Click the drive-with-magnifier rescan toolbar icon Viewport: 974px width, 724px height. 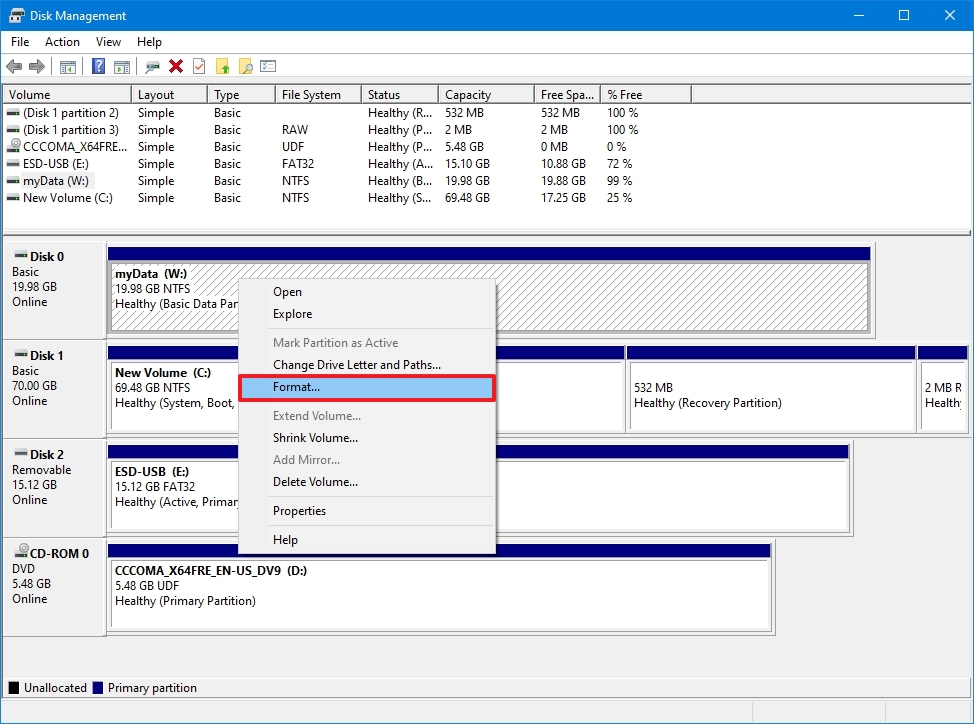tap(150, 66)
